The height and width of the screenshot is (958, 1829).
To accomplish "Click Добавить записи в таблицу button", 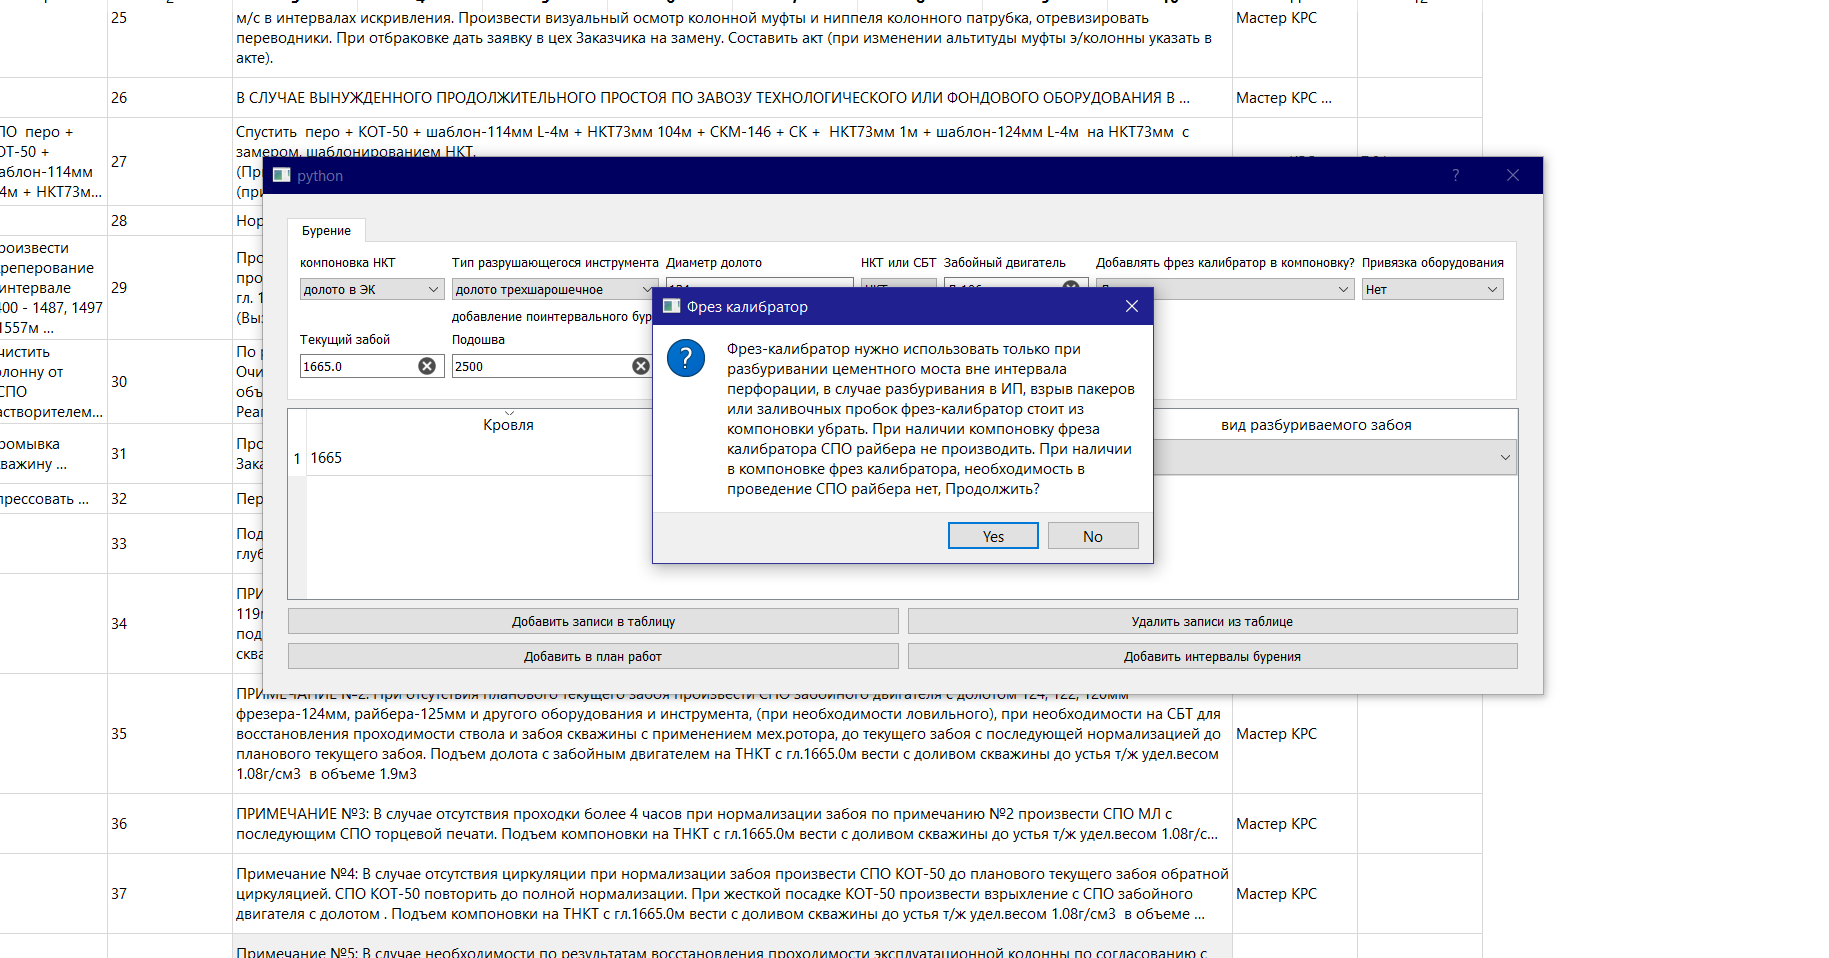I will tap(593, 621).
